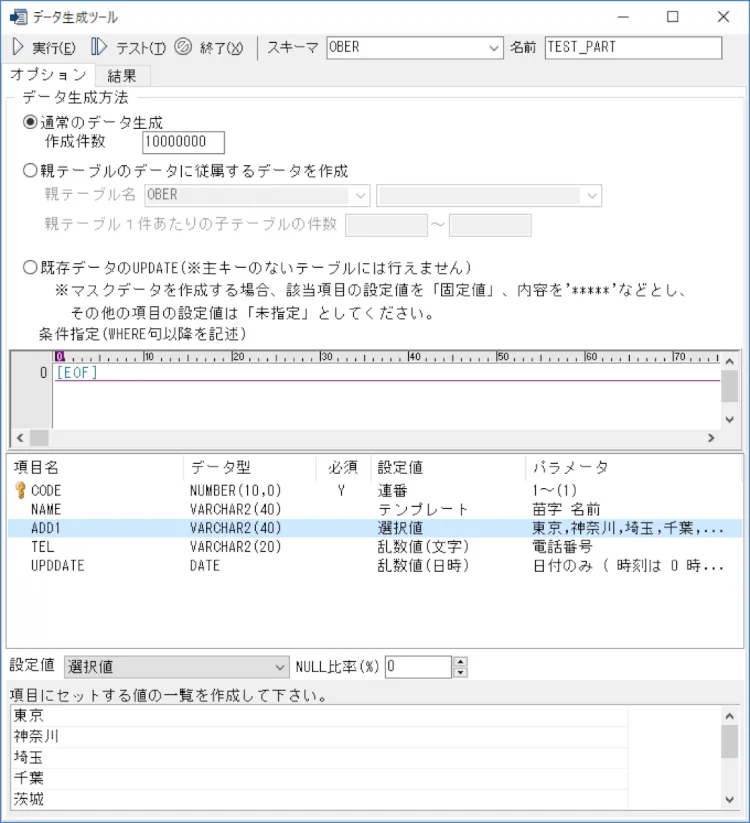Click the 項目名 column header
The image size is (750, 823).
coord(96,467)
